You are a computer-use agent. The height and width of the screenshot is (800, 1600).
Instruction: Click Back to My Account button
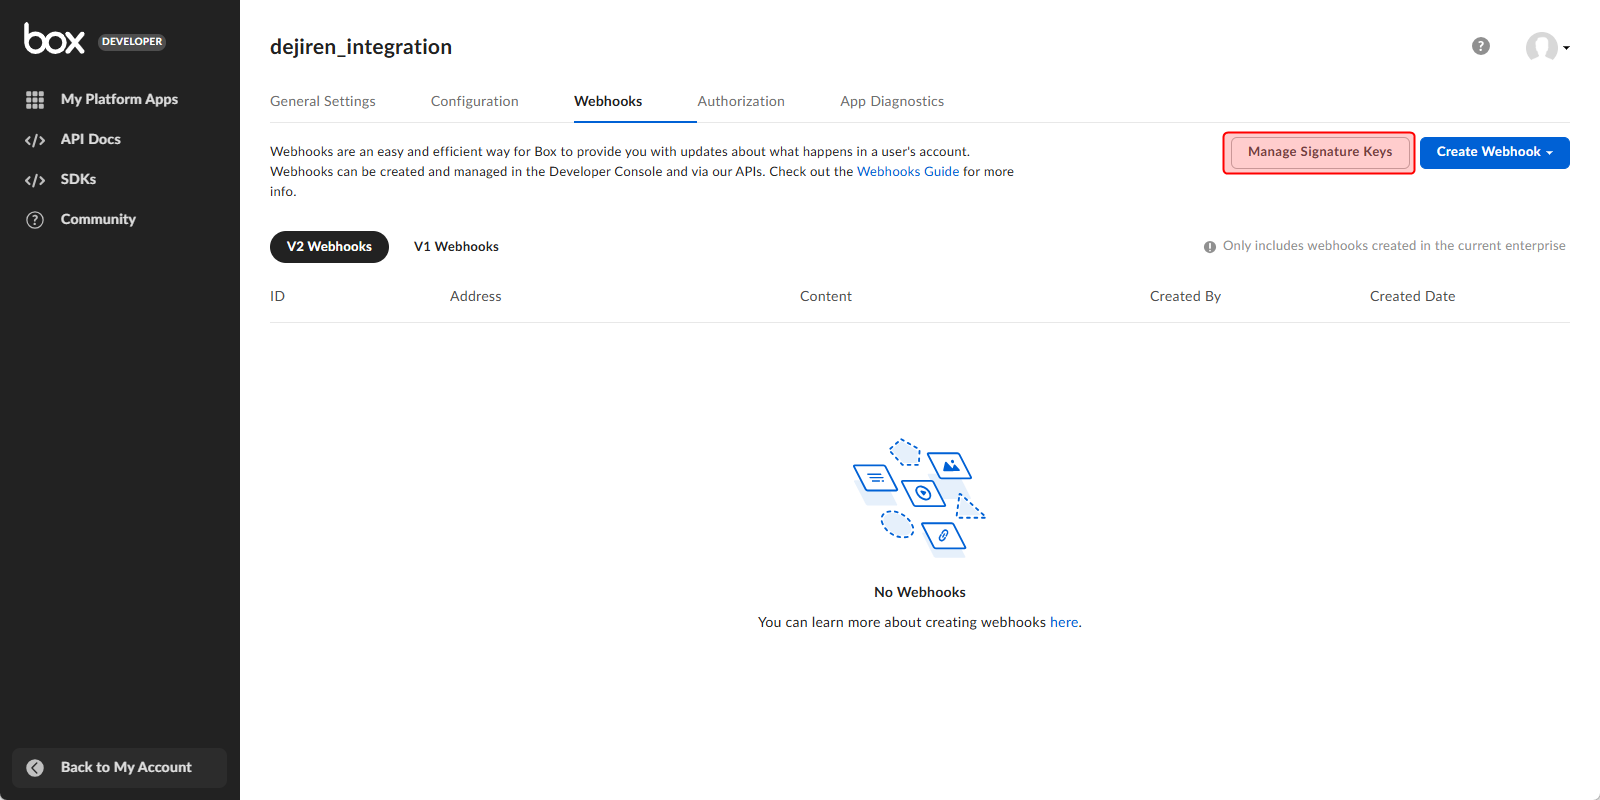(x=119, y=767)
